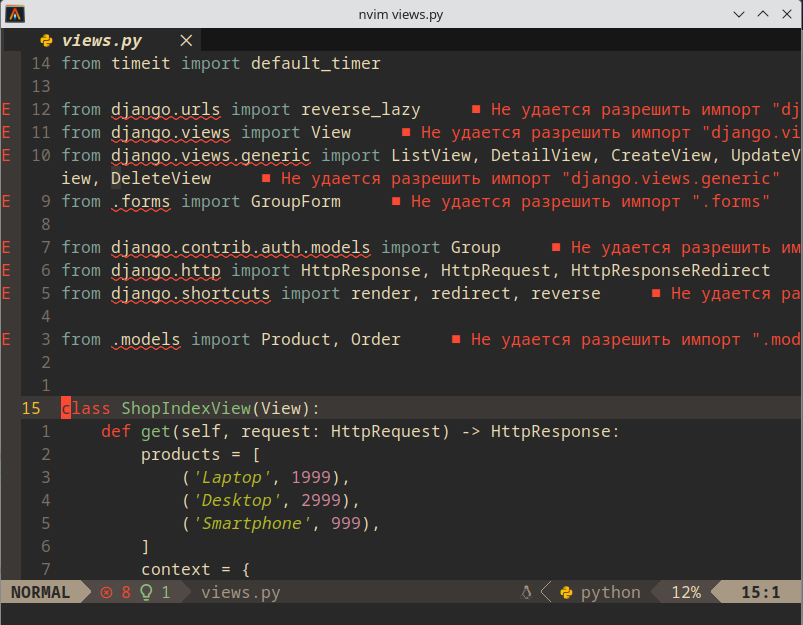Click error sign E beside django.urls import
Image resolution: width=803 pixels, height=625 pixels.
[x=6, y=110]
